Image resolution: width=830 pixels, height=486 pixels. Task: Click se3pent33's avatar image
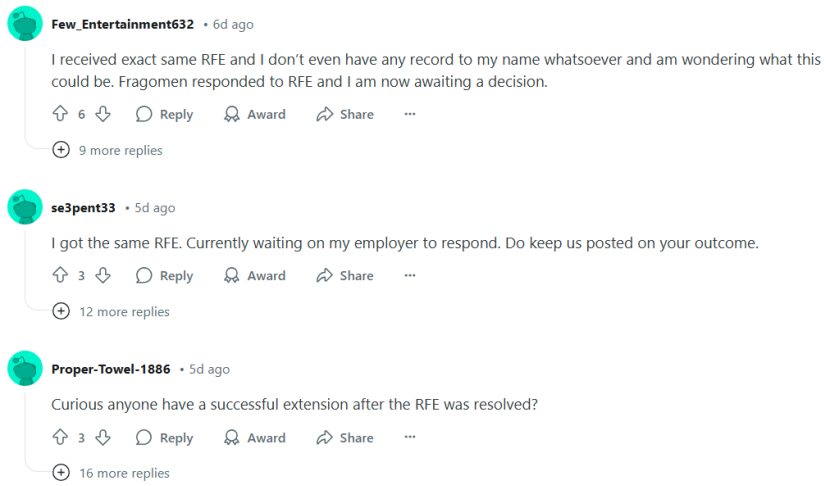[x=25, y=207]
